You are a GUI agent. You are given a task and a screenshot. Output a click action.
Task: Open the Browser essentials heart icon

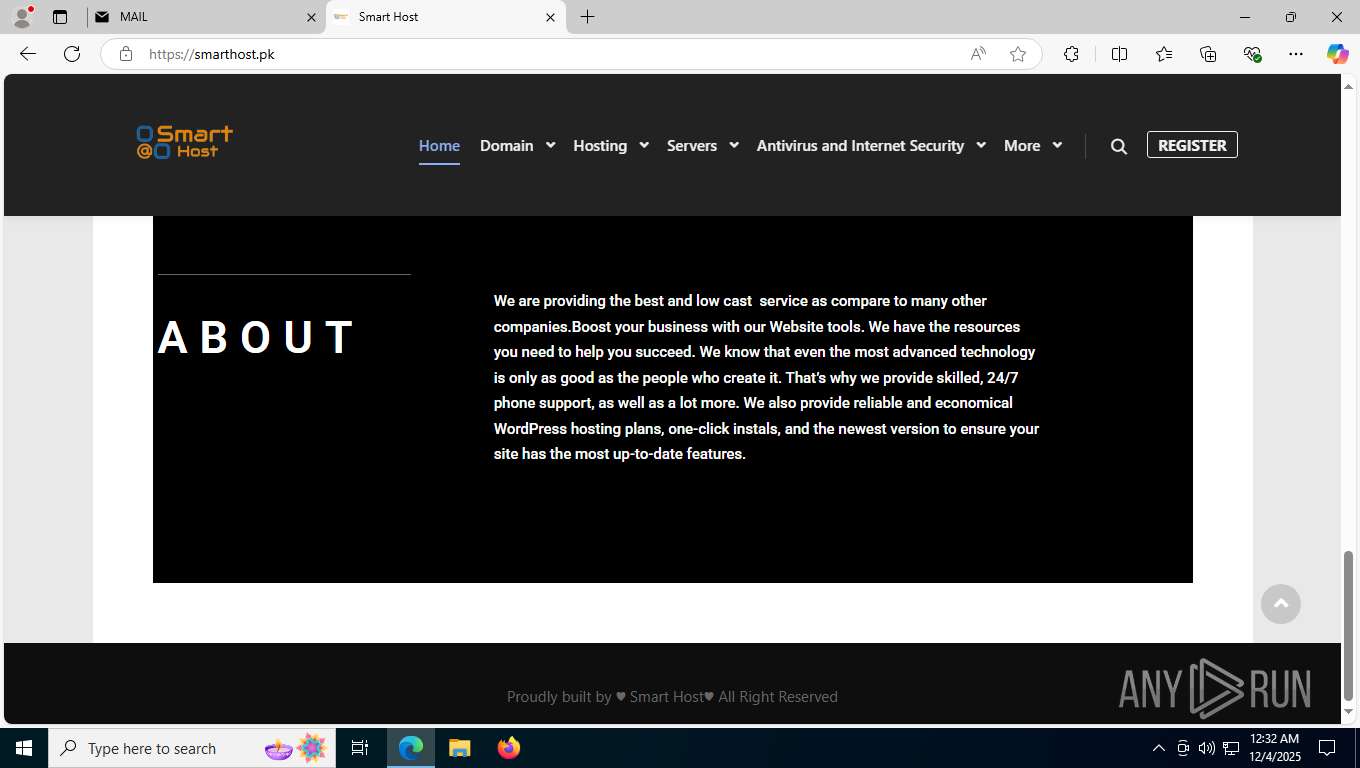(1252, 54)
